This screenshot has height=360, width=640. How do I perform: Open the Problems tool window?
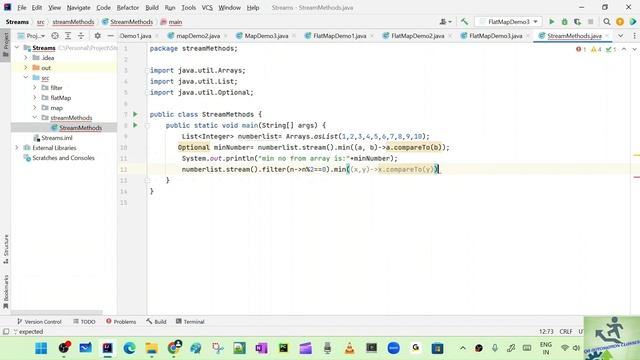click(121, 322)
